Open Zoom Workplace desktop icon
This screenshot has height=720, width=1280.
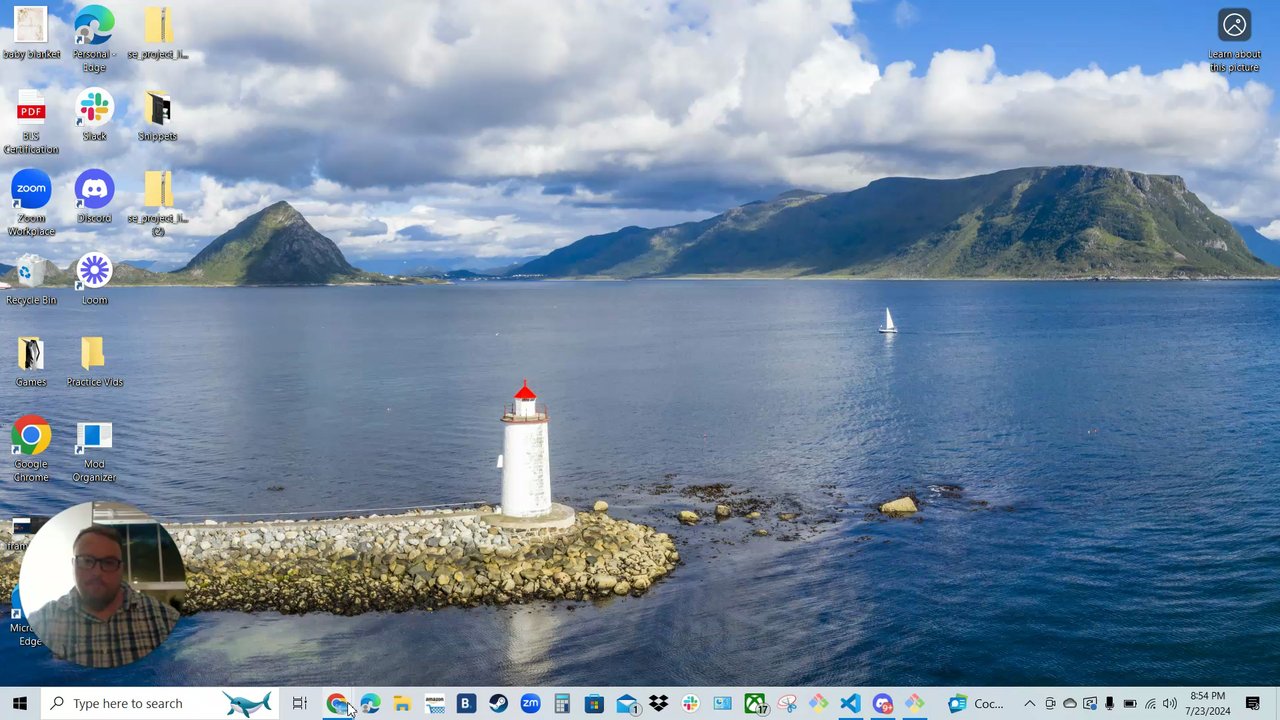pyautogui.click(x=31, y=190)
